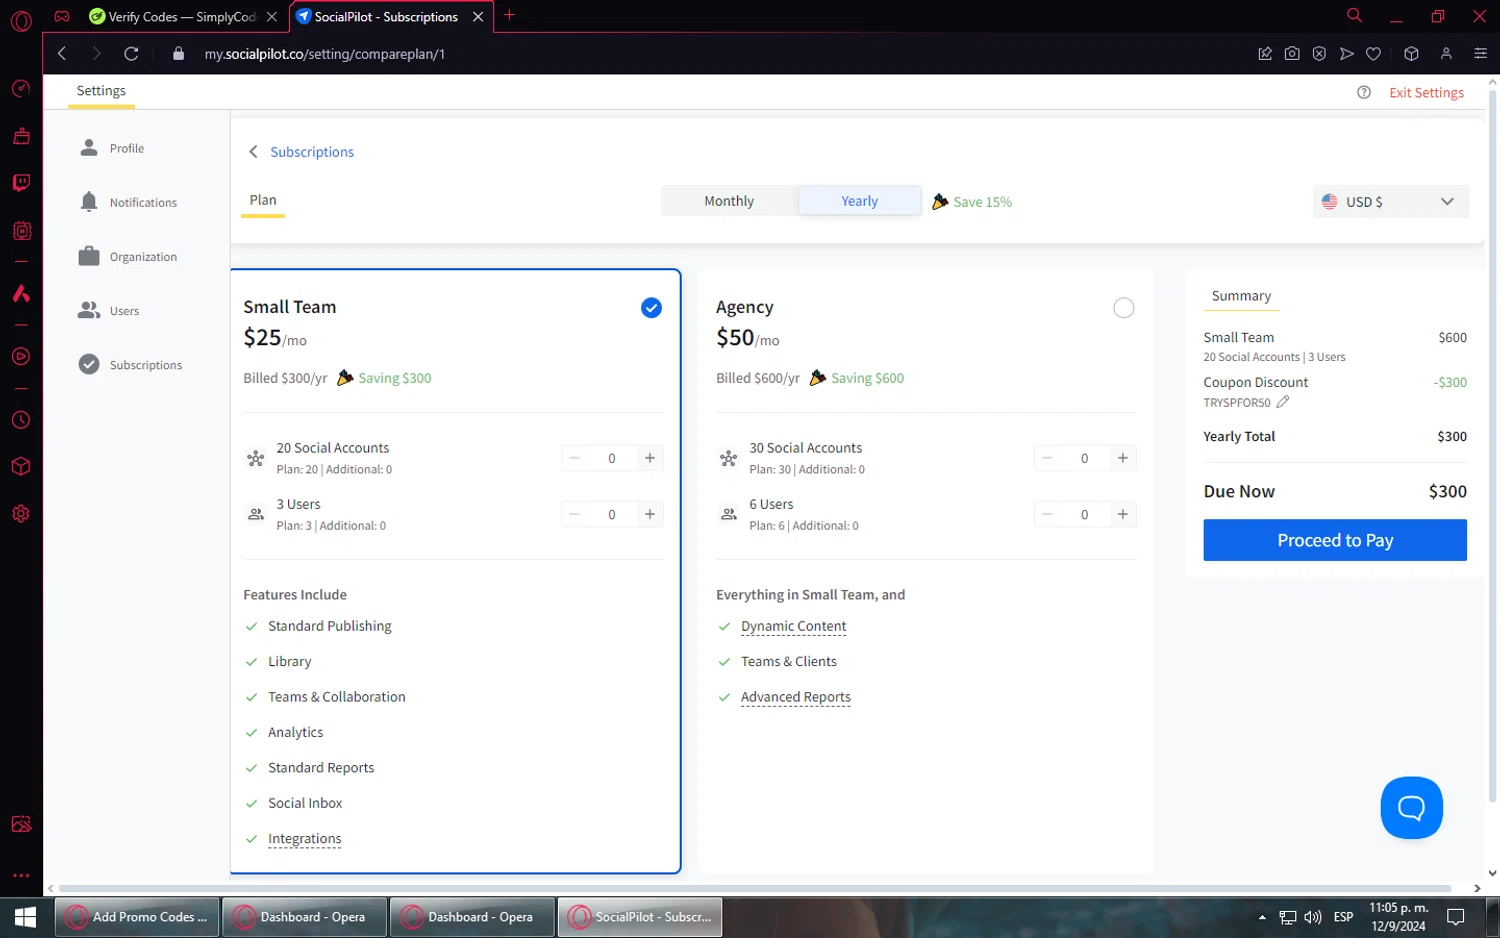This screenshot has height=938, width=1500.
Task: Add page to bookmarks heart icon
Action: point(1374,54)
